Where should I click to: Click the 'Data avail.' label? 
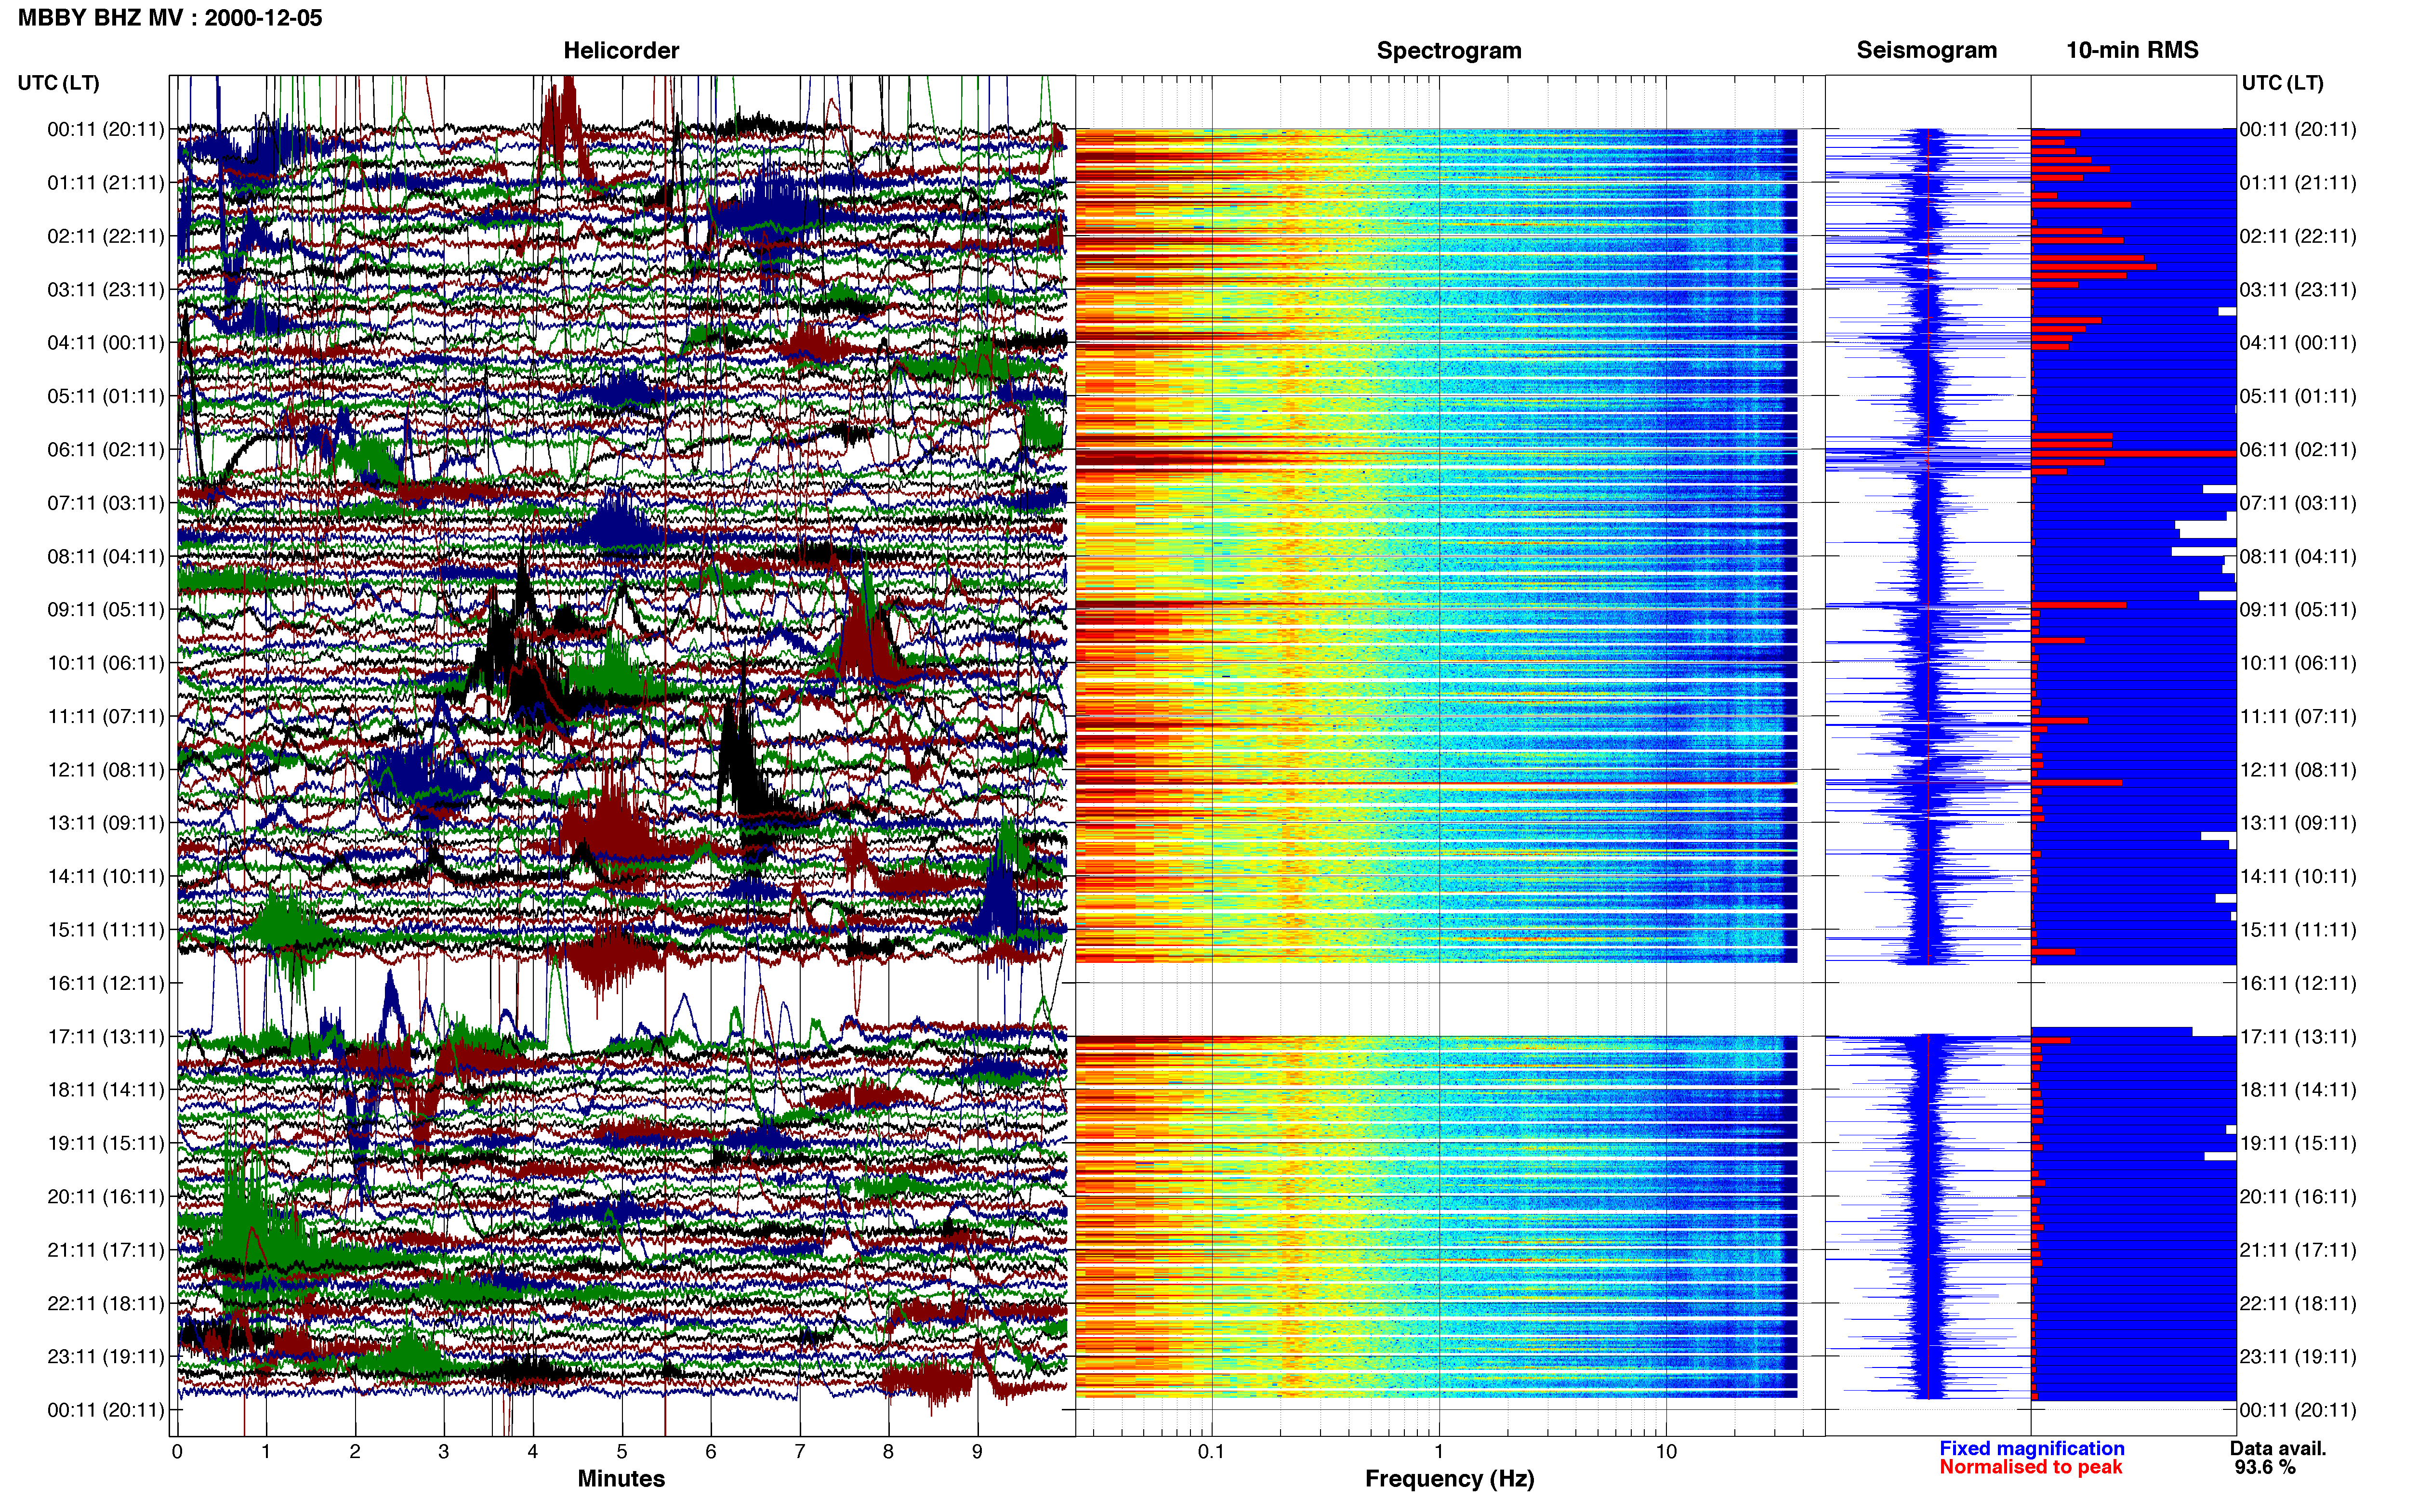click(2278, 1448)
